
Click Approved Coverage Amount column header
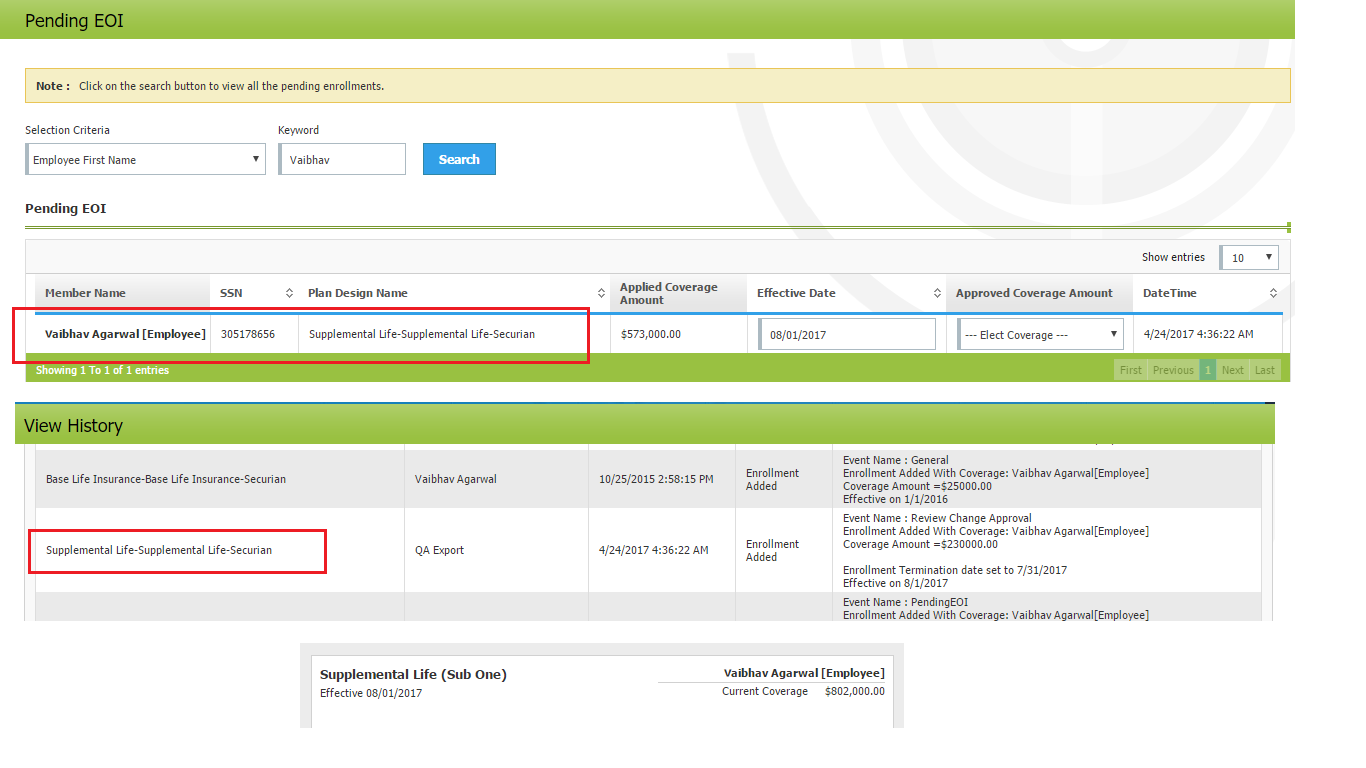coord(1034,293)
